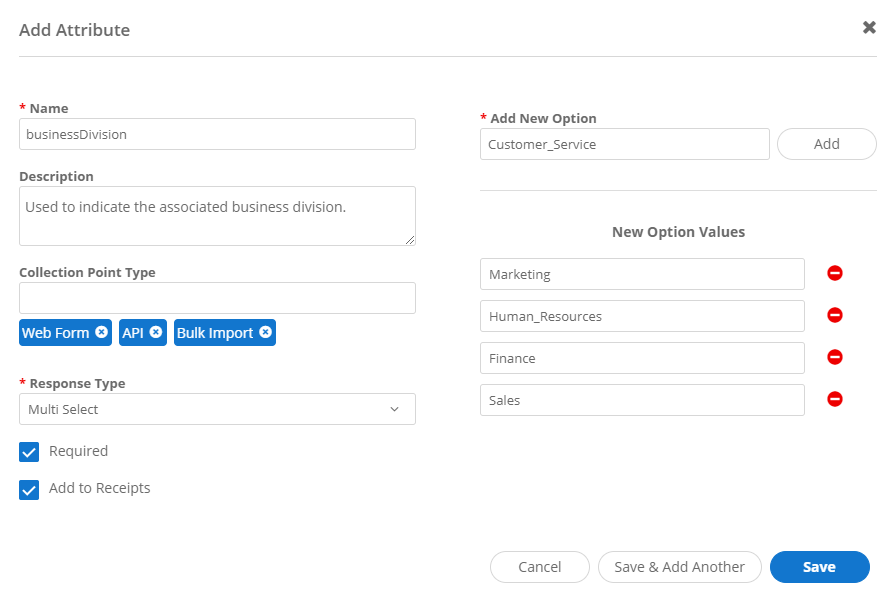895x603 pixels.
Task: Remove the Human_Resources option value
Action: tap(835, 315)
